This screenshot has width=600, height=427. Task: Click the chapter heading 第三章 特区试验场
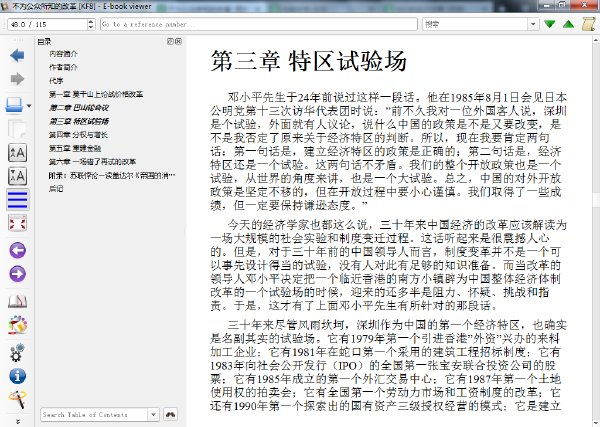click(308, 61)
